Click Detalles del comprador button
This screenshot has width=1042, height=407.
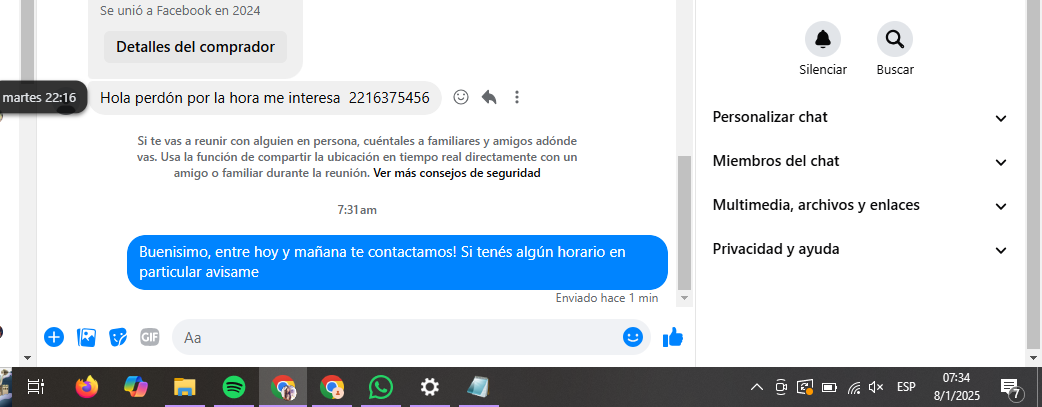[195, 47]
